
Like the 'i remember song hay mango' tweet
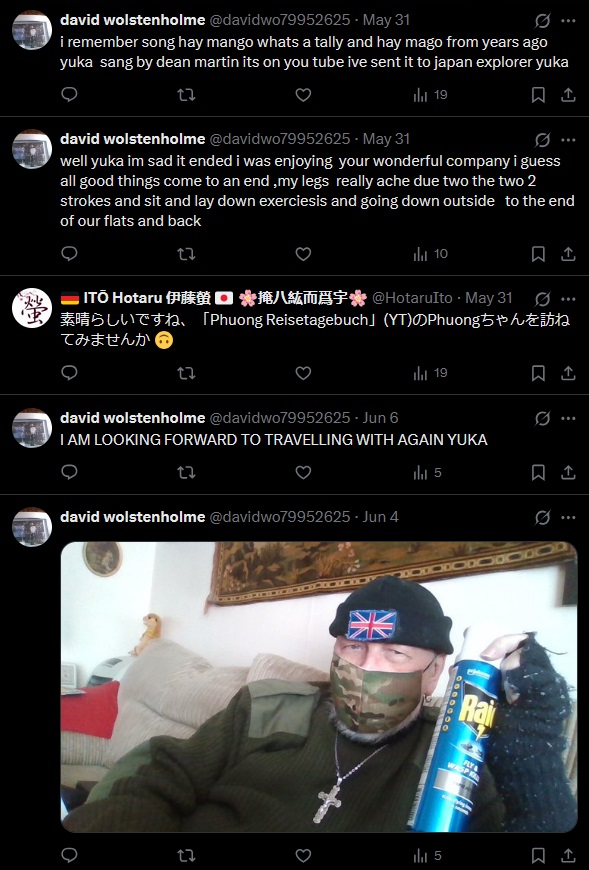(303, 95)
